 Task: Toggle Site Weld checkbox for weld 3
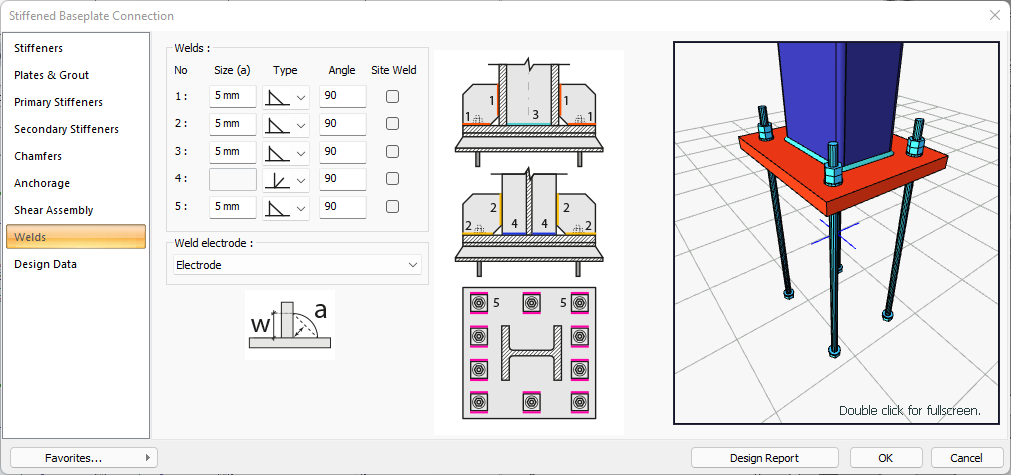[393, 152]
